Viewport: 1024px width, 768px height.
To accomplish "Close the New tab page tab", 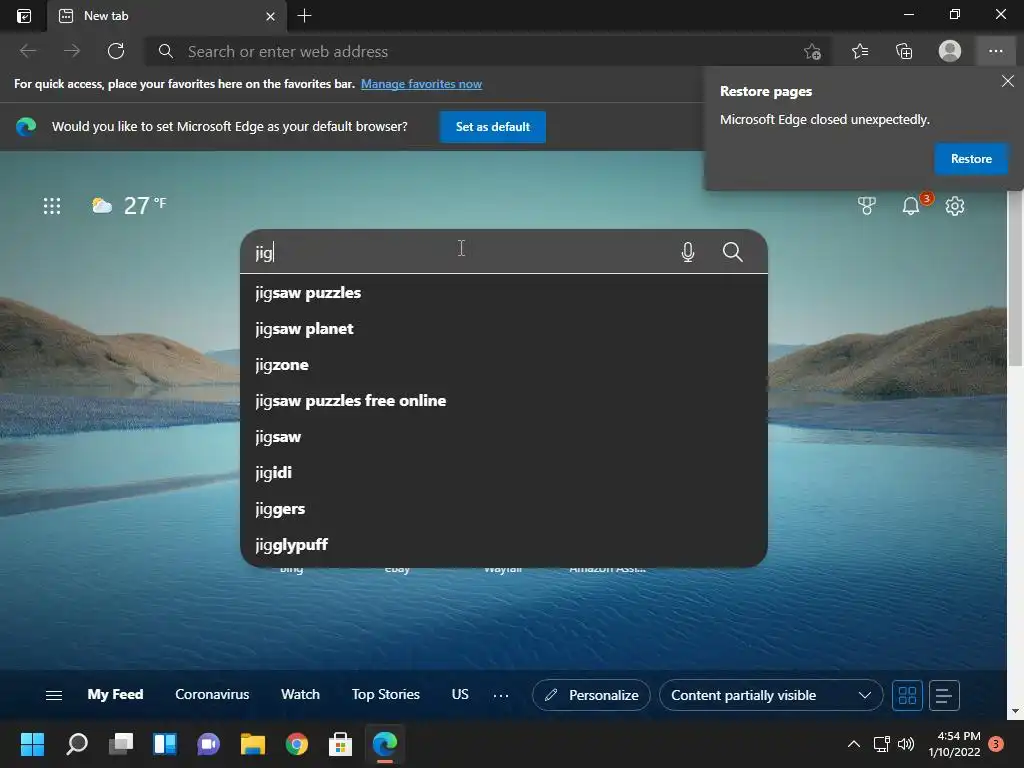I will (x=270, y=16).
